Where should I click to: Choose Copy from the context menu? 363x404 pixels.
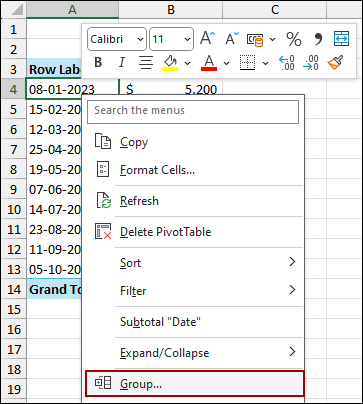tap(193, 142)
